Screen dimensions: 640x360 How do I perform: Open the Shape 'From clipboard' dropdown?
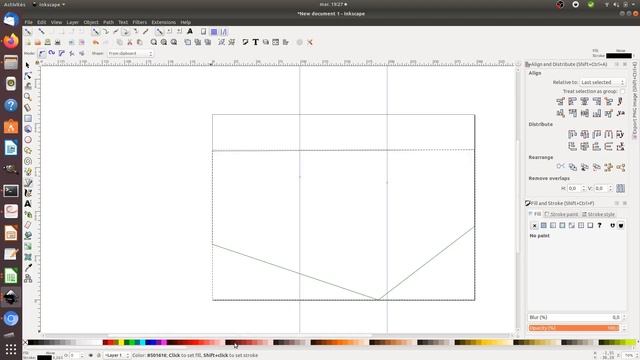click(130, 53)
